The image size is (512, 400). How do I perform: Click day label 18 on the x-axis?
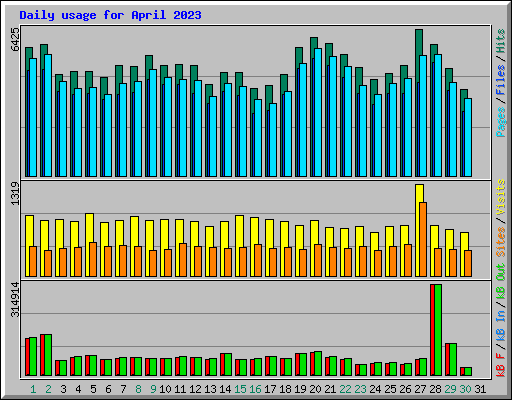coord(285,389)
